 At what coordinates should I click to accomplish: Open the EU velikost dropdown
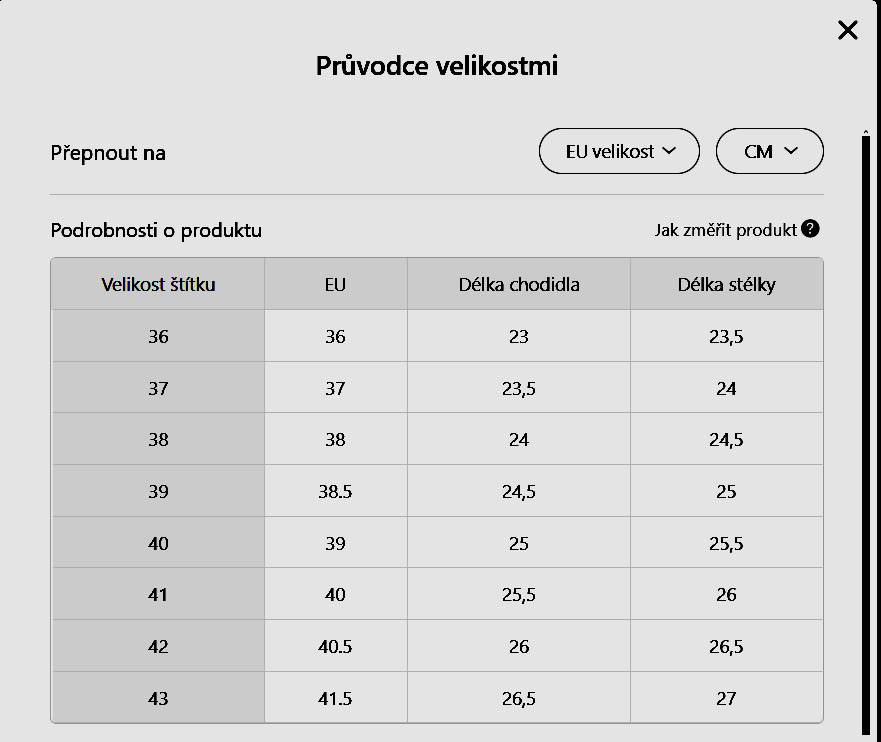click(x=619, y=152)
